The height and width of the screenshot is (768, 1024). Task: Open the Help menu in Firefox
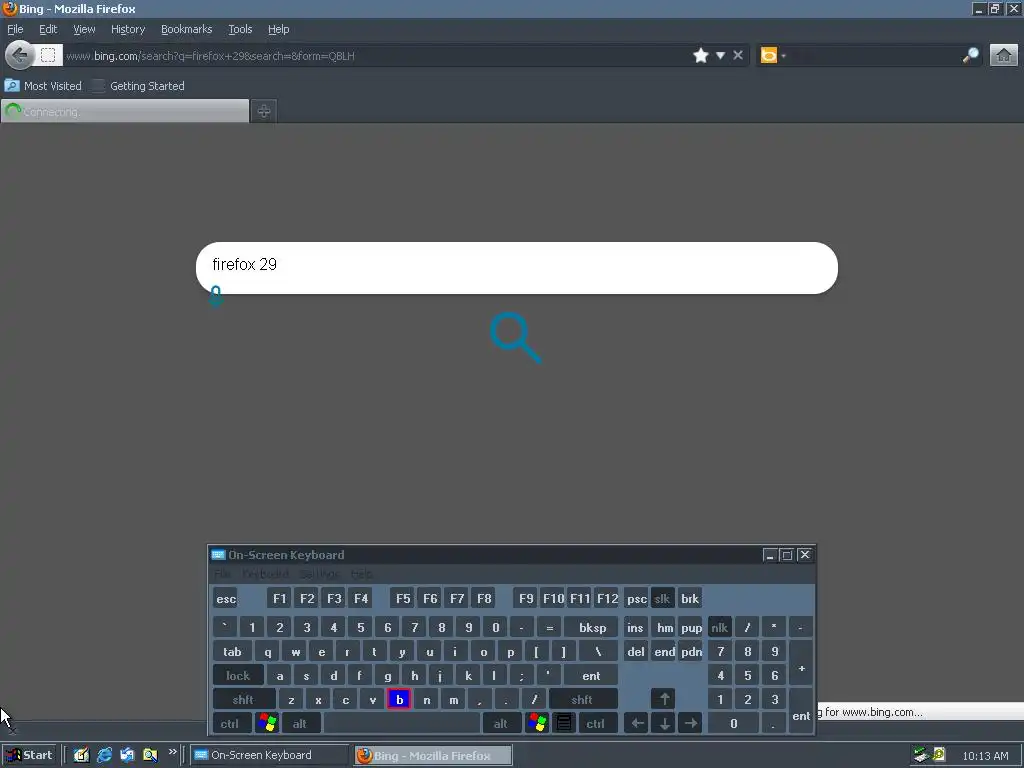point(278,29)
